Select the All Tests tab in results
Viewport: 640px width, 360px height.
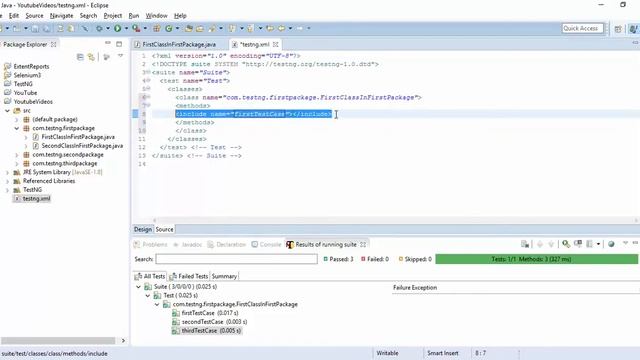coord(150,276)
